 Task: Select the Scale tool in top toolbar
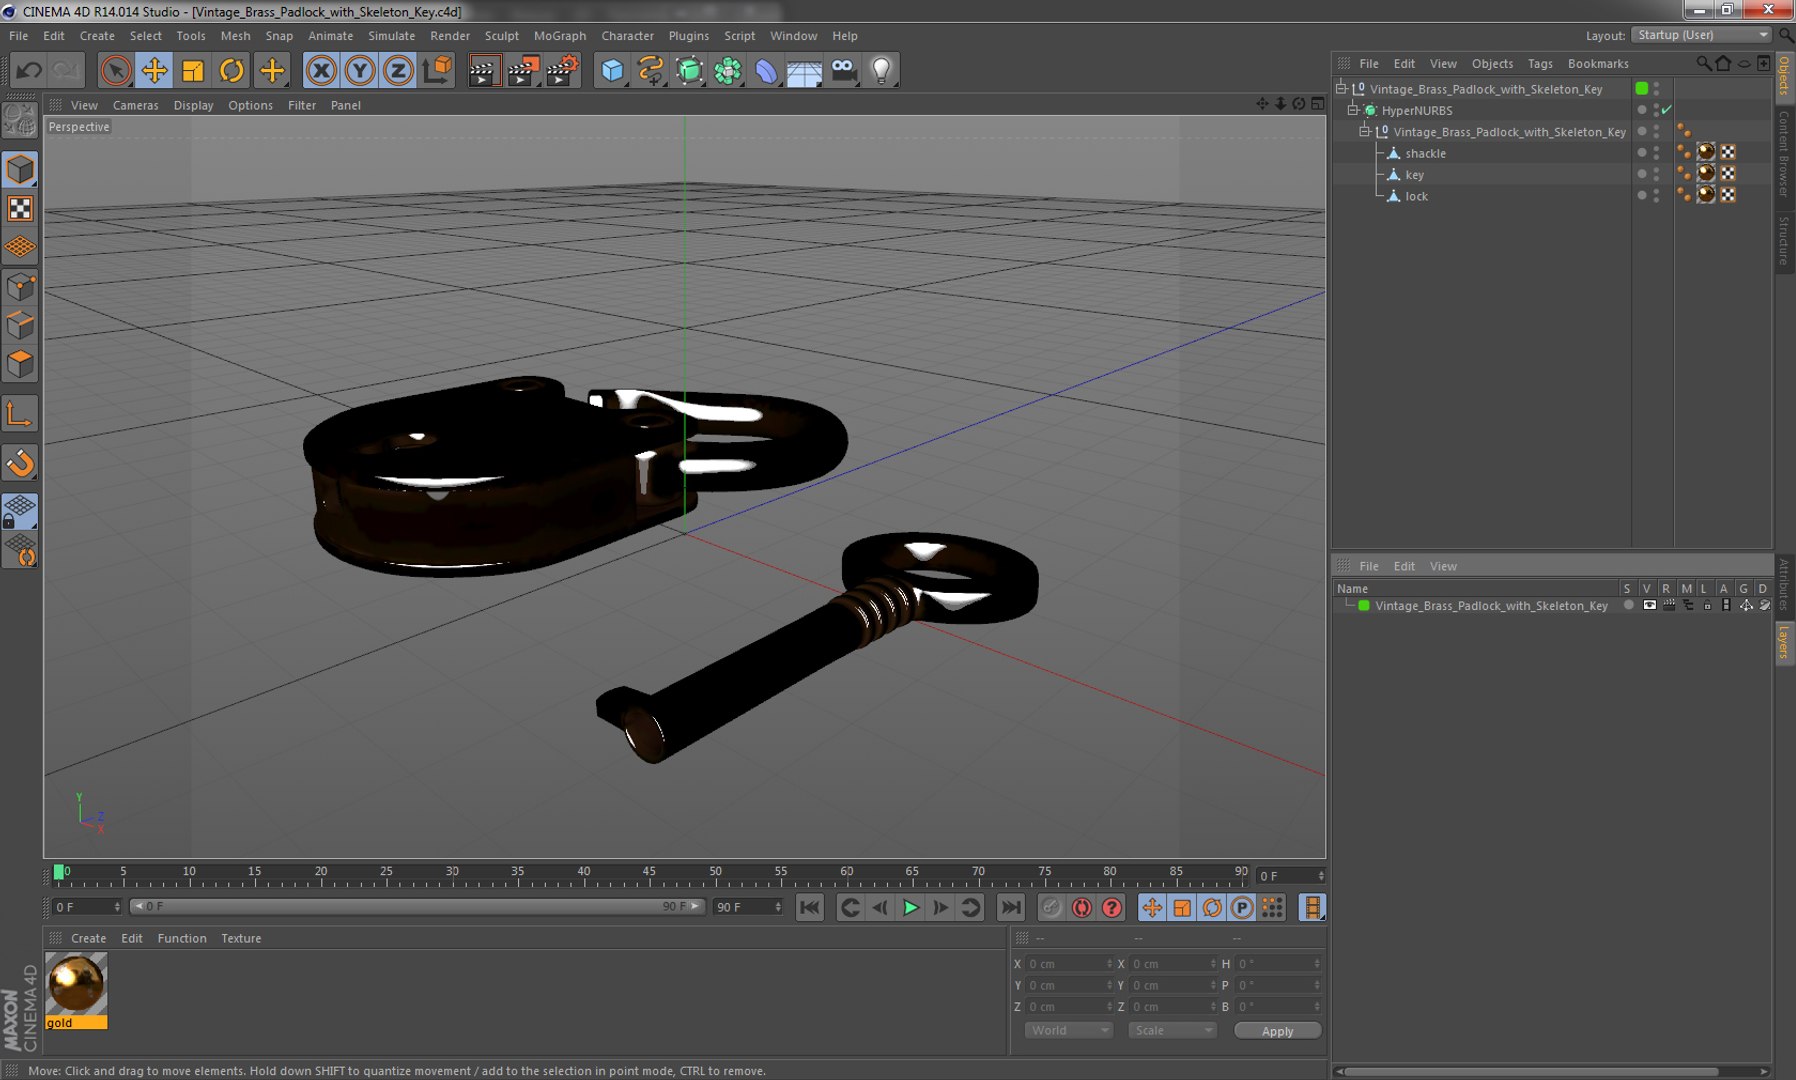193,70
